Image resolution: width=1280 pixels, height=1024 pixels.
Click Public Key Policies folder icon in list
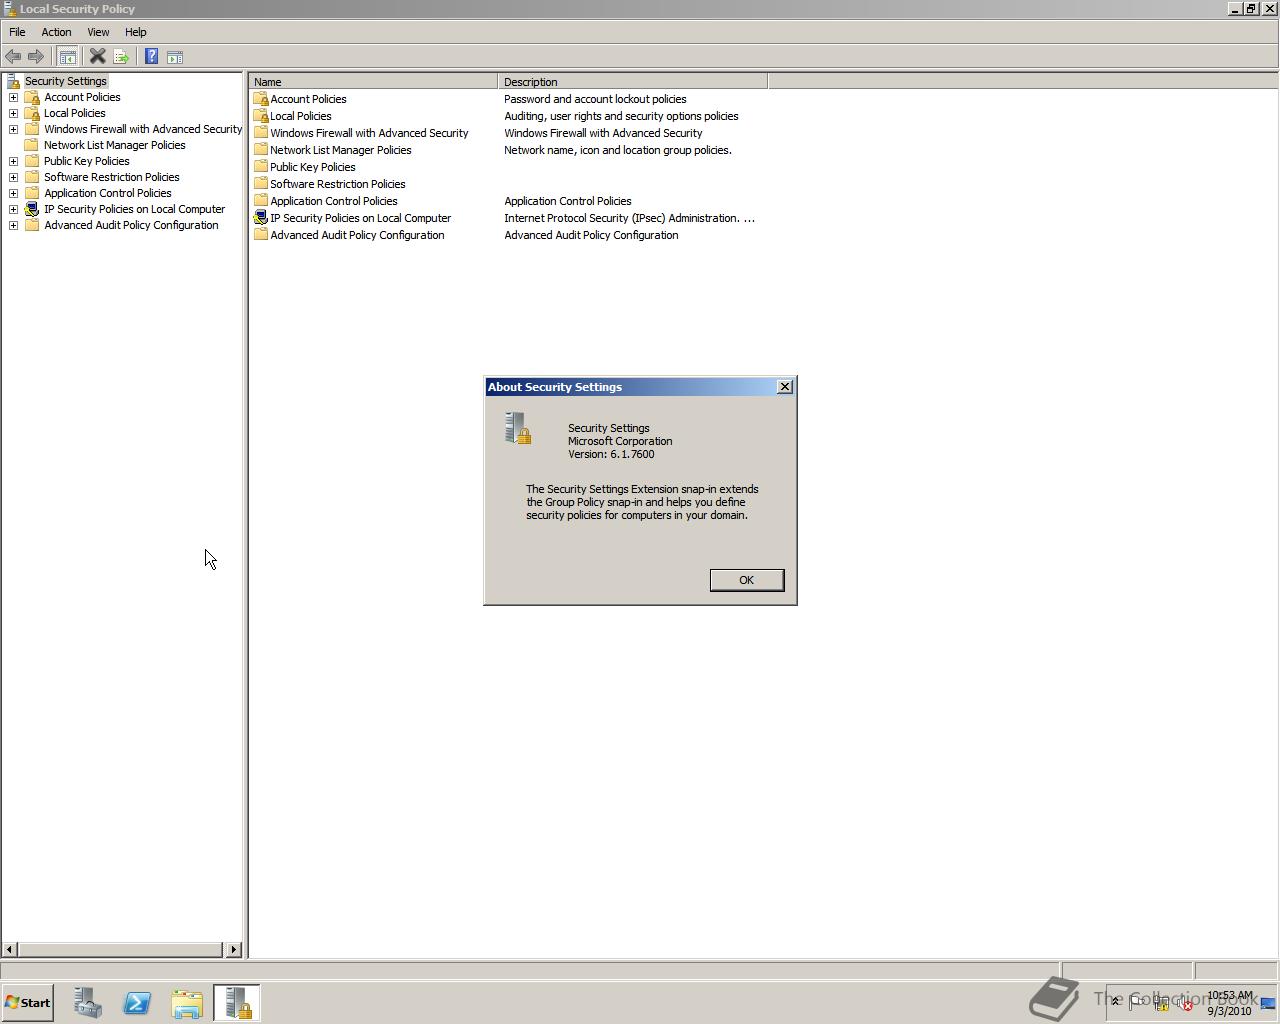[x=261, y=167]
